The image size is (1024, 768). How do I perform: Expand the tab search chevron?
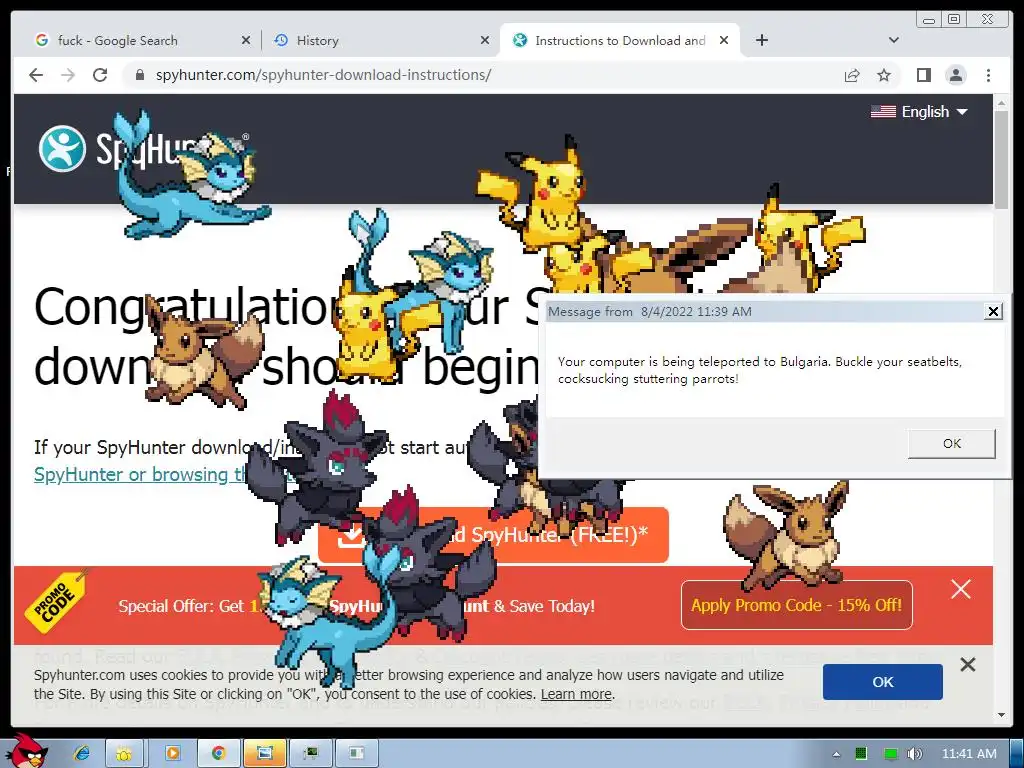click(894, 40)
